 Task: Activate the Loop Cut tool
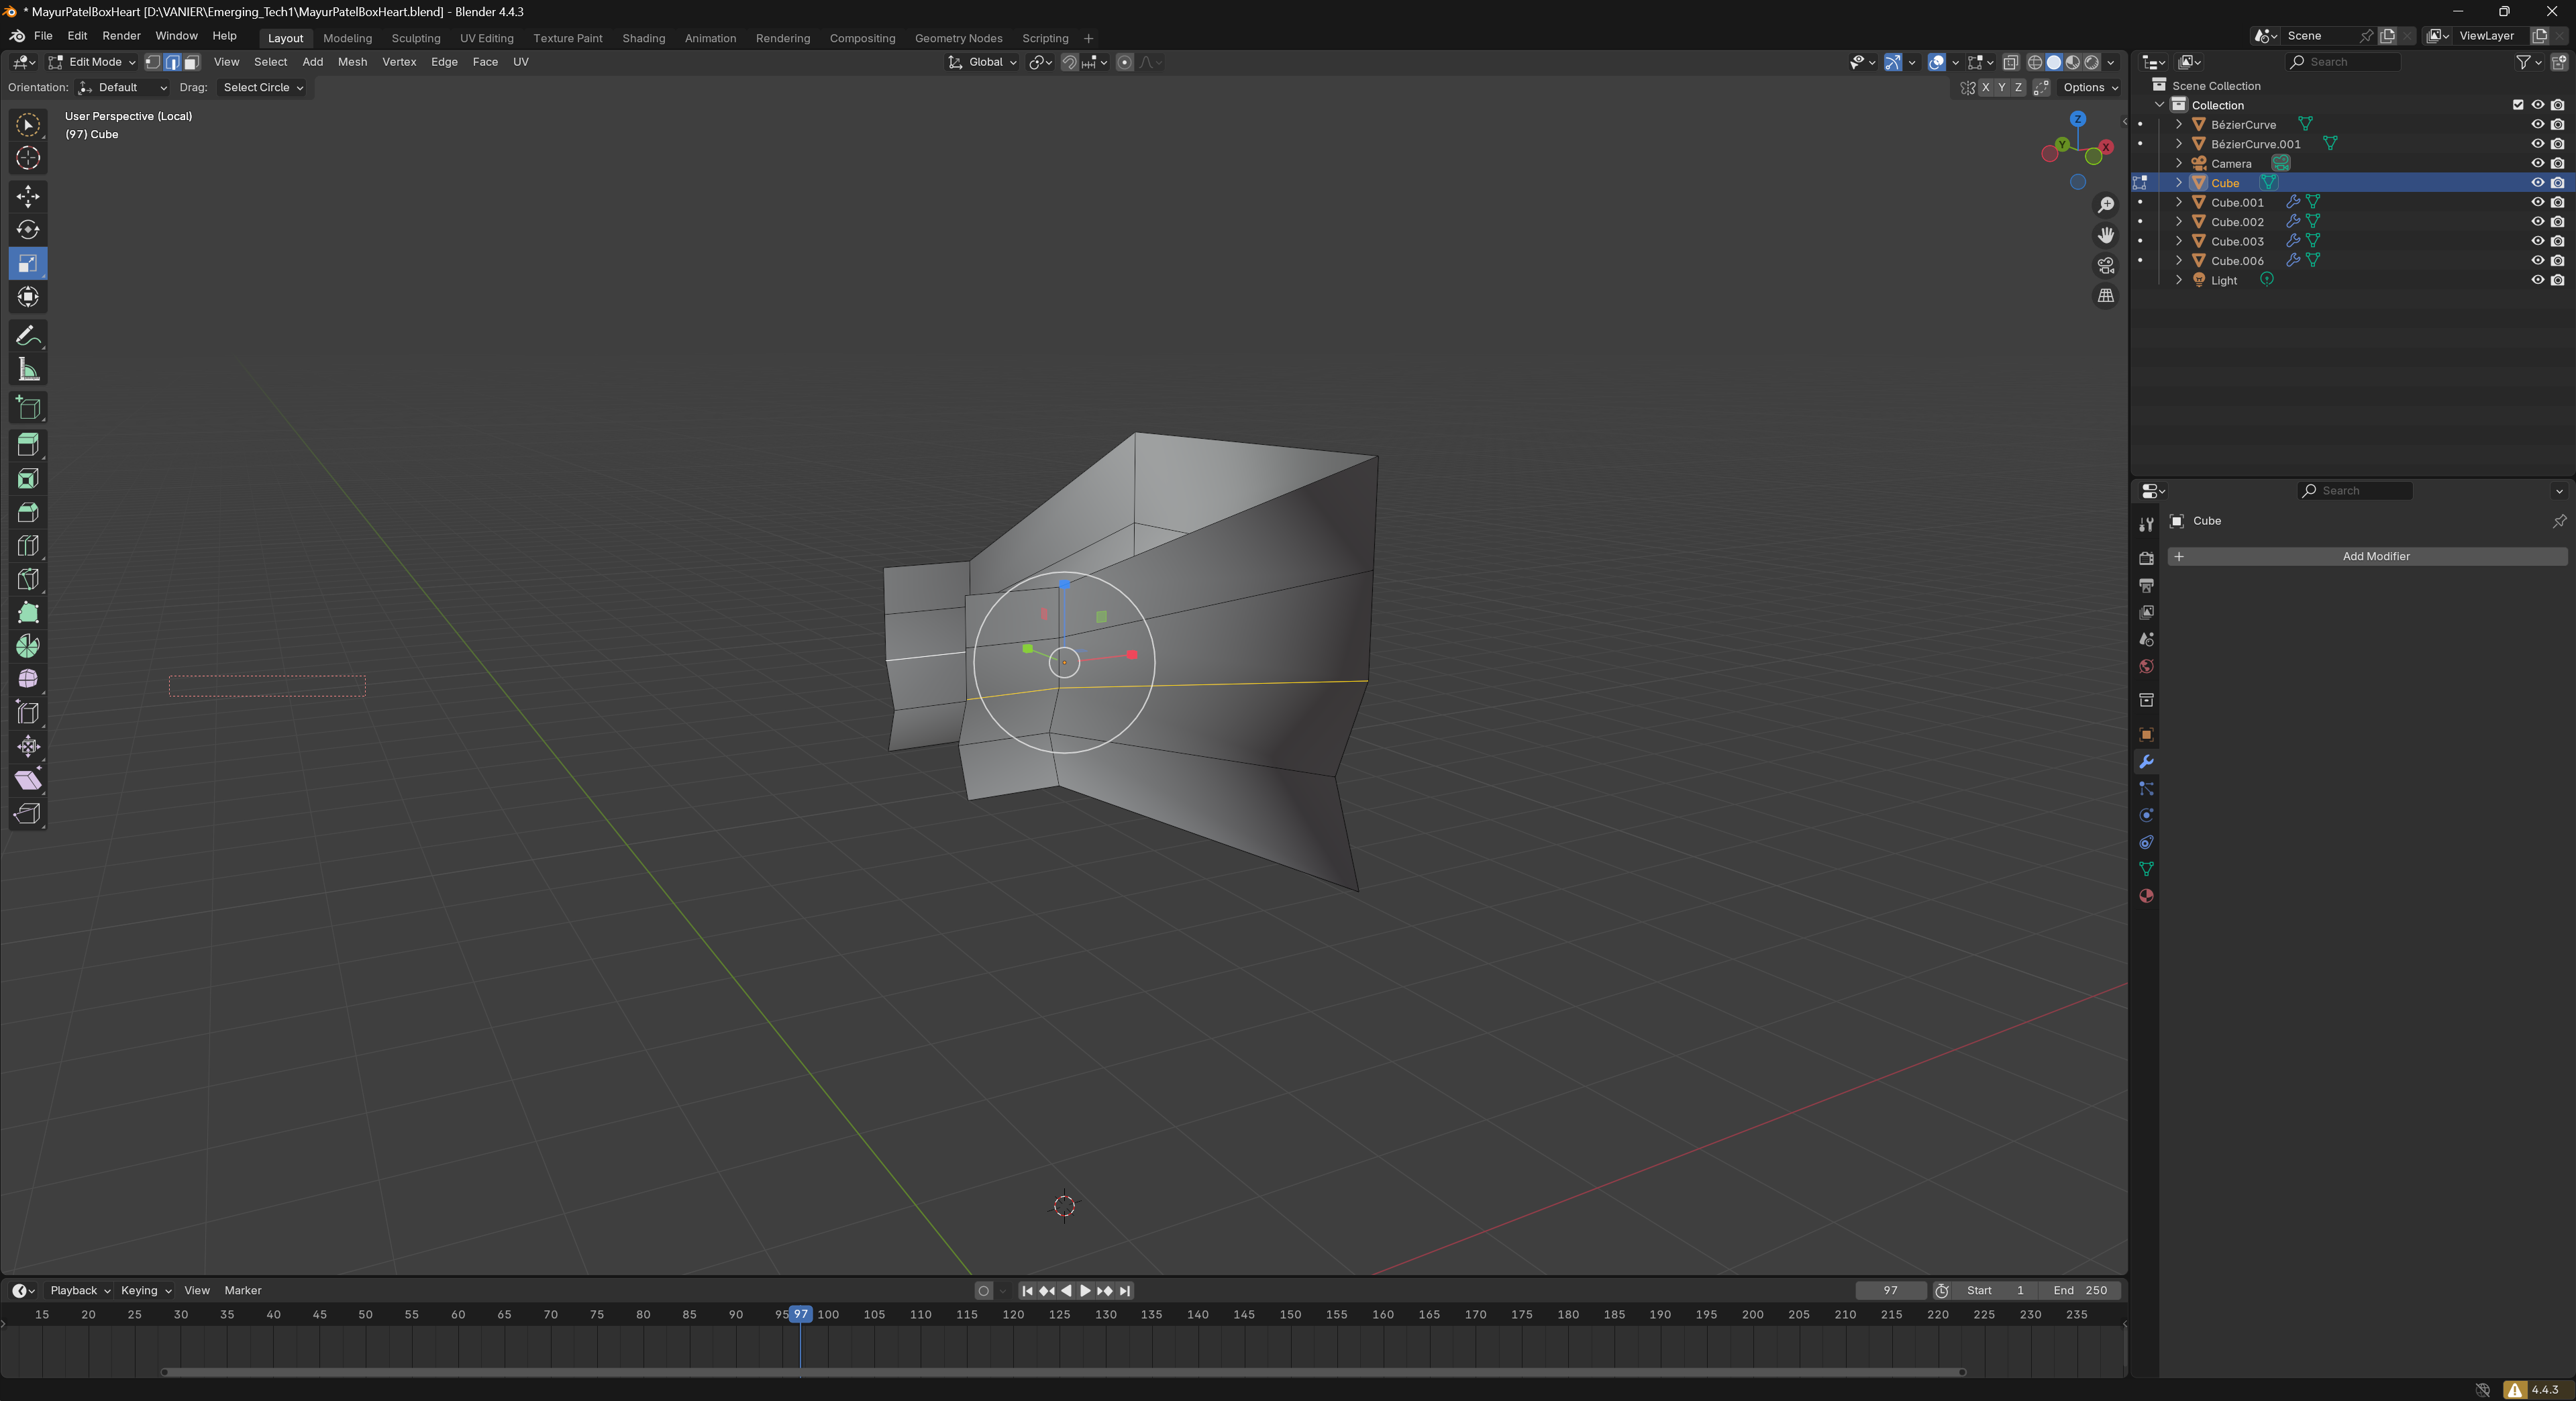pyautogui.click(x=28, y=546)
